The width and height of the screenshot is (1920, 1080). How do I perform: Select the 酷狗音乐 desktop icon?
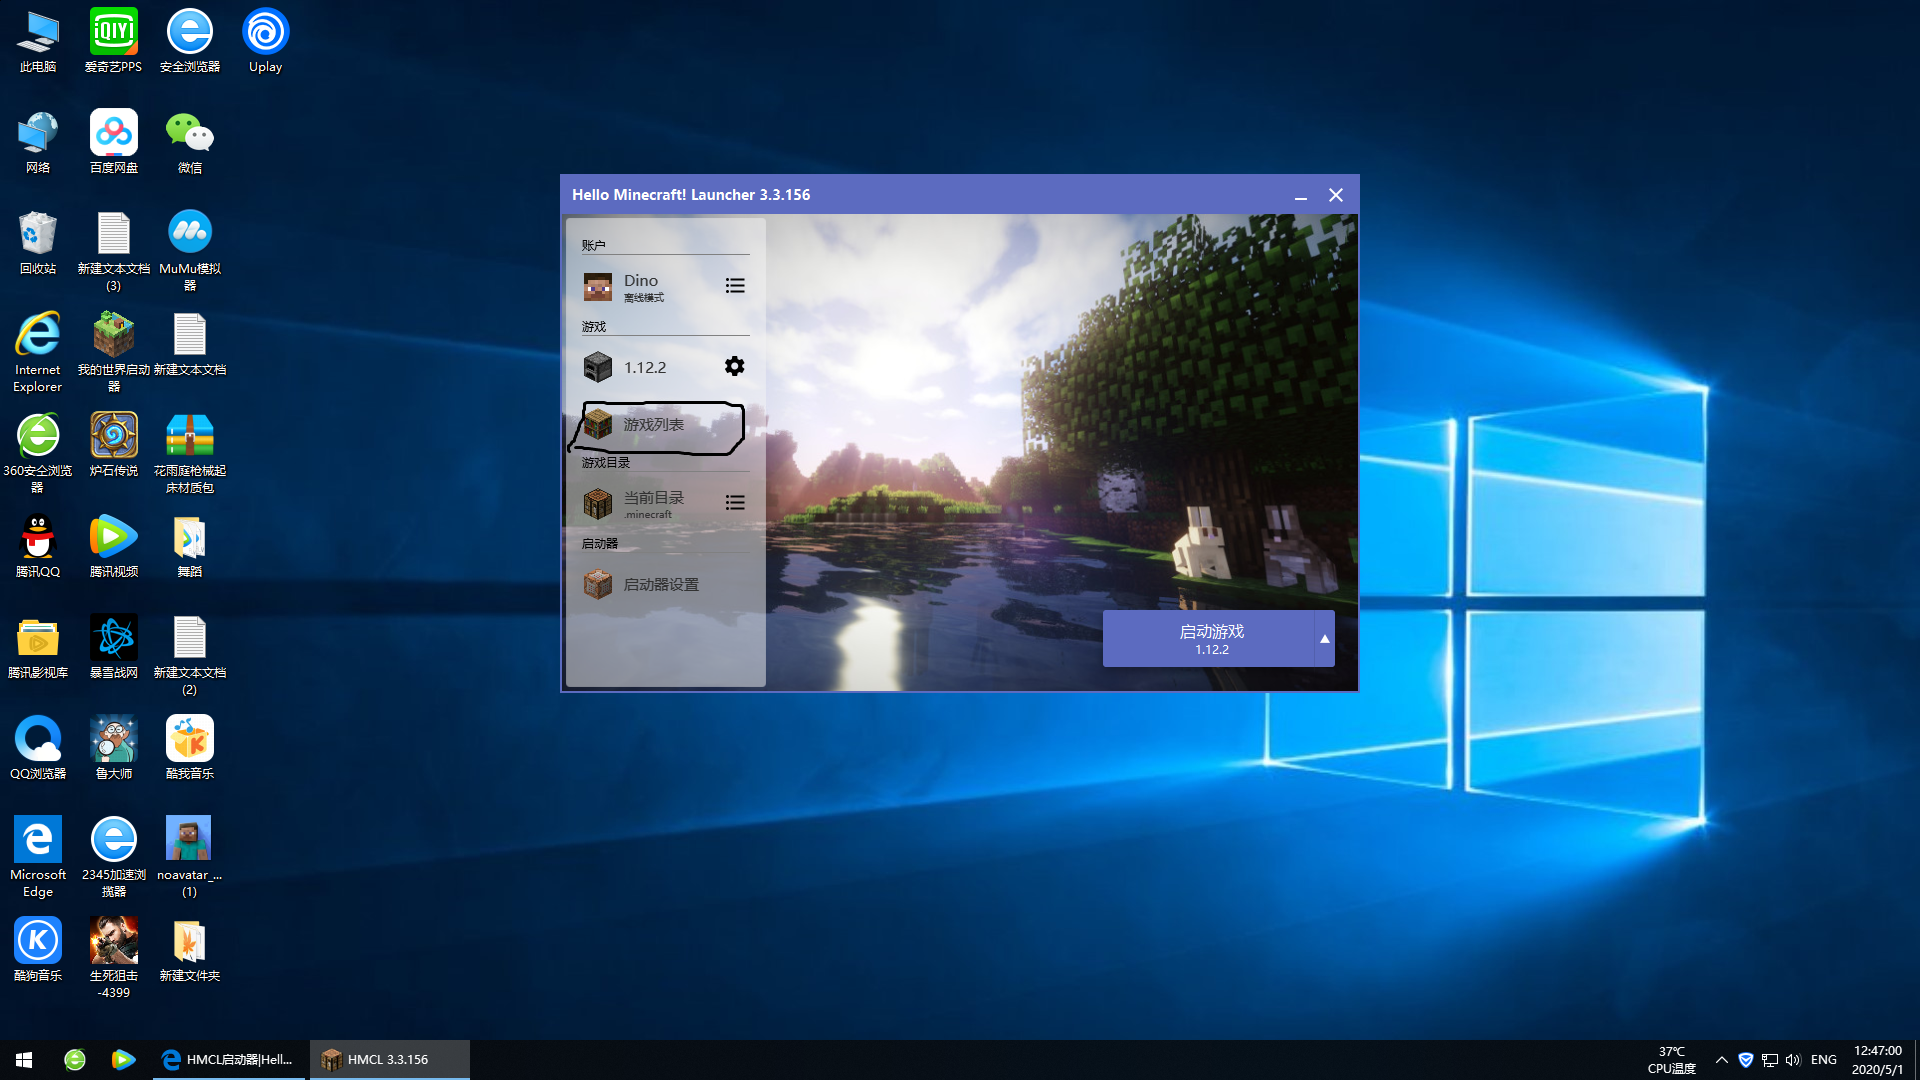pyautogui.click(x=38, y=950)
